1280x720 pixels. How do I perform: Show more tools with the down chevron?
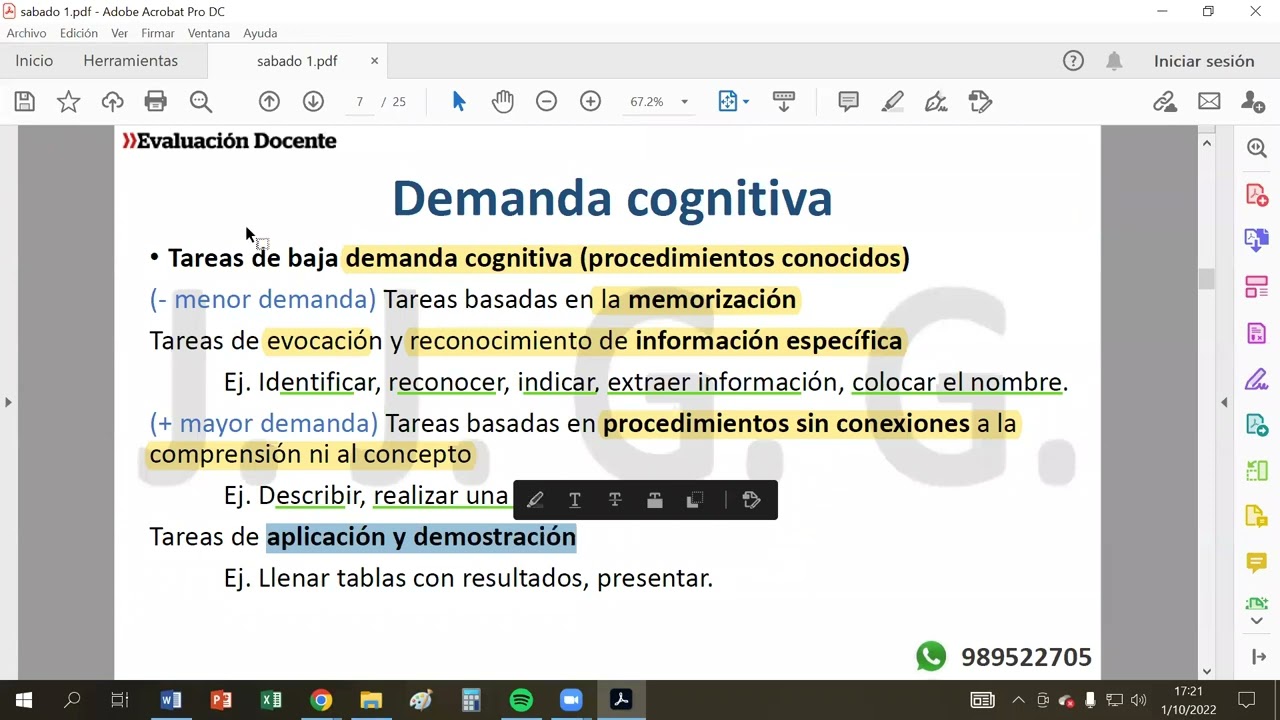[1257, 621]
